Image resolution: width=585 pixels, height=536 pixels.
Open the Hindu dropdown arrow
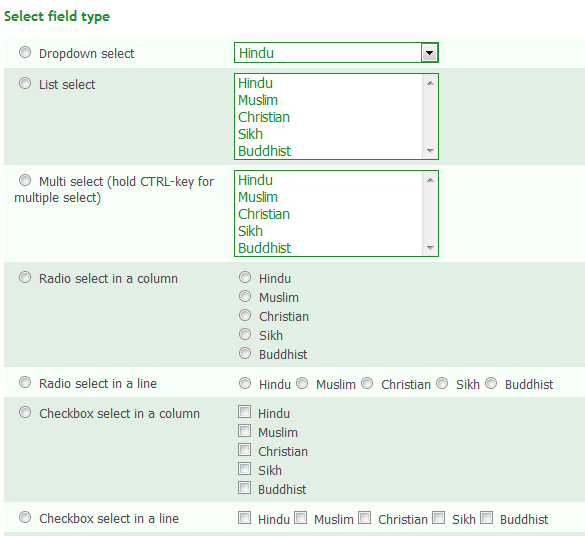pyautogui.click(x=429, y=53)
